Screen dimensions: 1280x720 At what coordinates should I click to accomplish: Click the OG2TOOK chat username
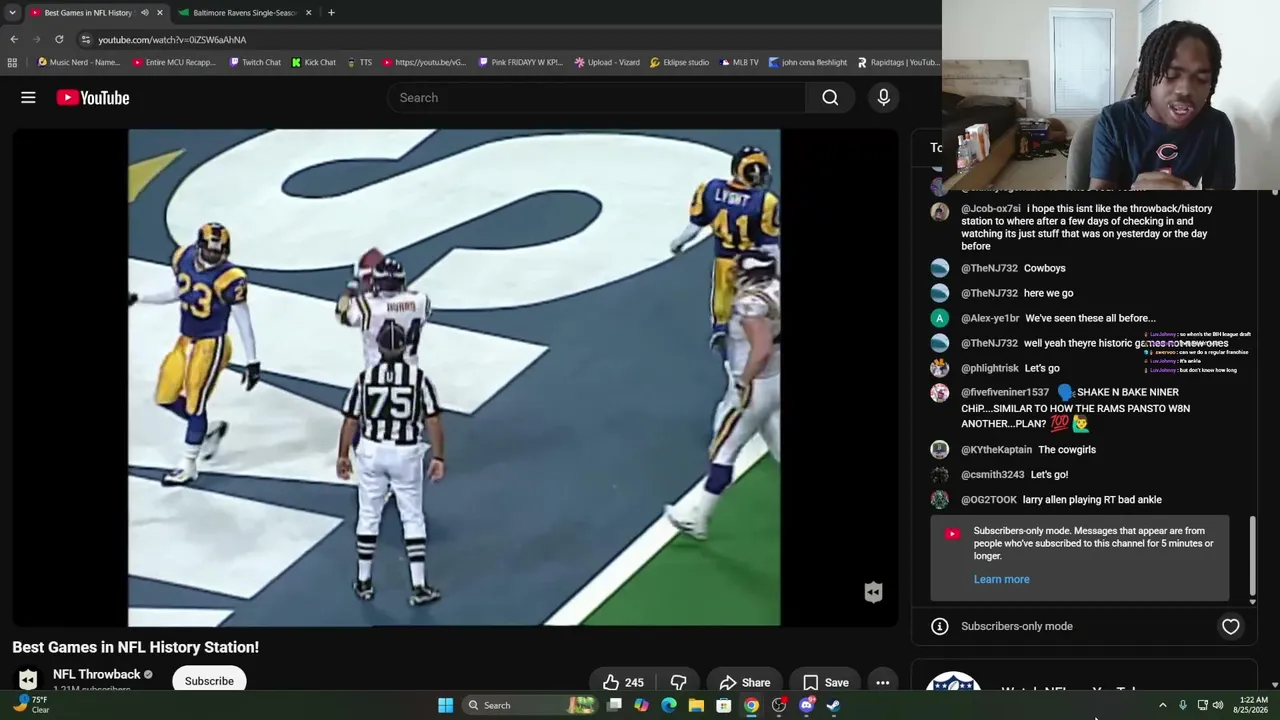click(x=989, y=500)
